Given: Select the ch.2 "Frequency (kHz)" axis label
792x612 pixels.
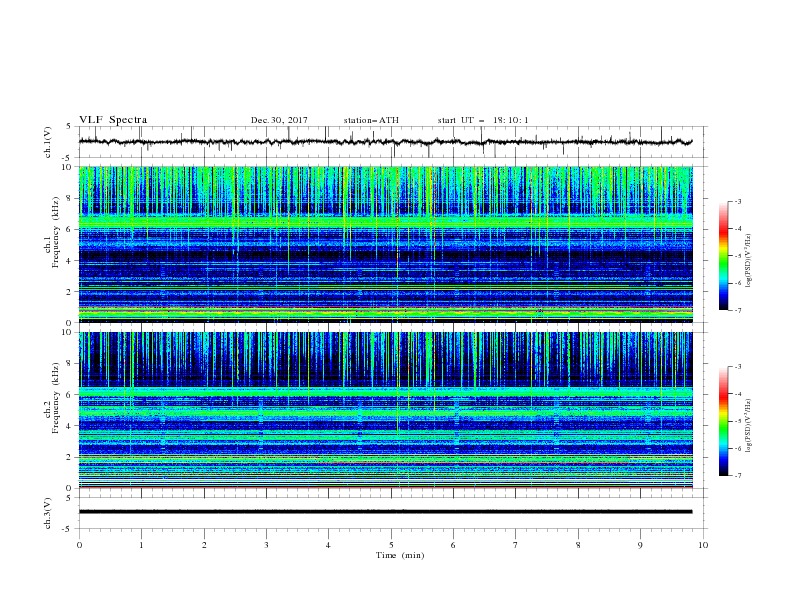Looking at the screenshot, I should [x=55, y=398].
